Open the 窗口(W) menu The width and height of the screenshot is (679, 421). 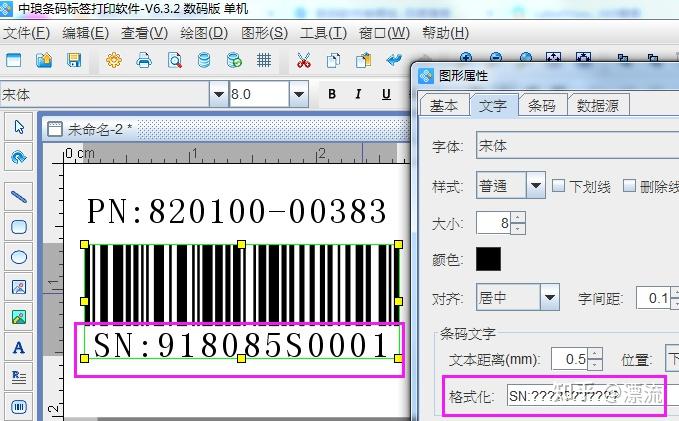coord(384,33)
